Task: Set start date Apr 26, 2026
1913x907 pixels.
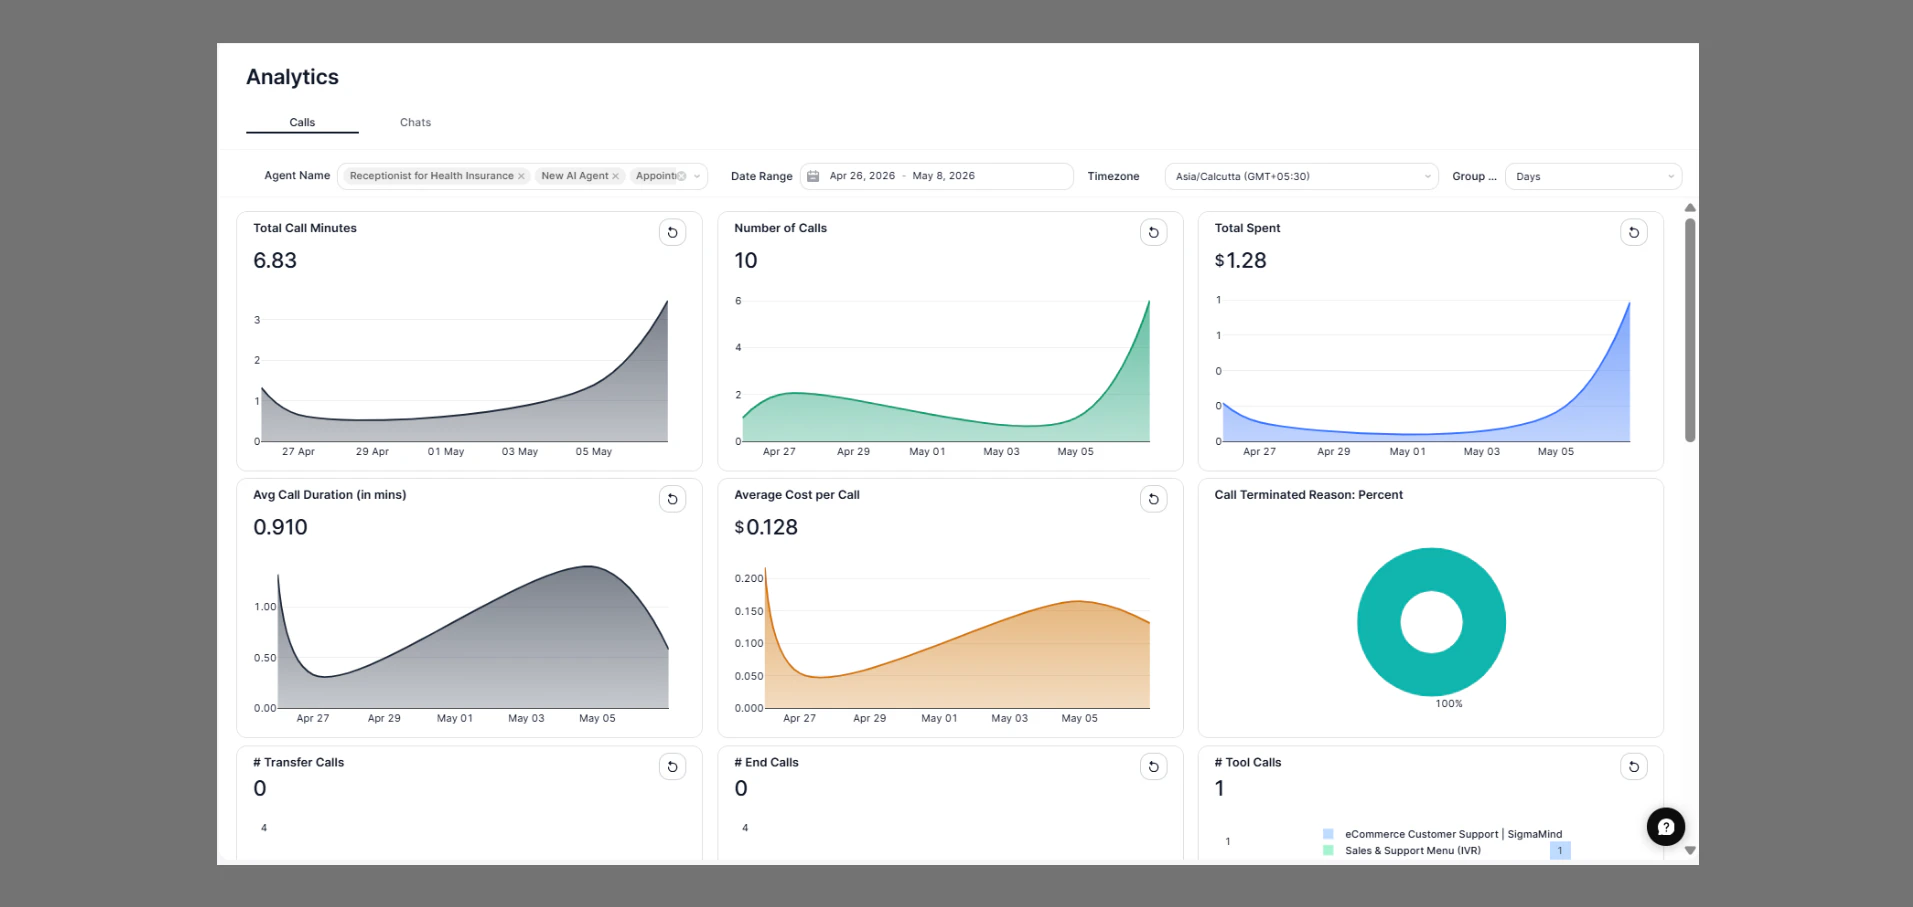Action: (862, 176)
